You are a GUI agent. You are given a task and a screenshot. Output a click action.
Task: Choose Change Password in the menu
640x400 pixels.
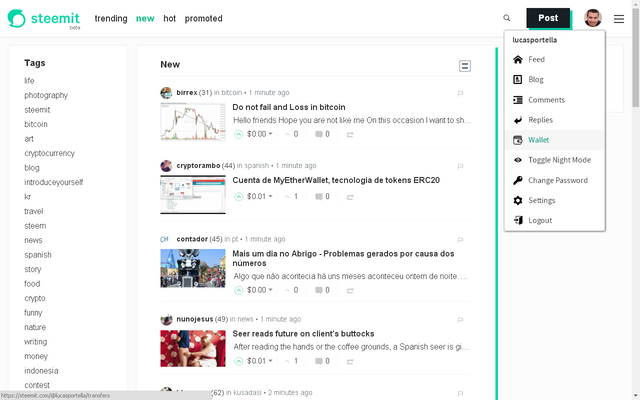tap(554, 180)
